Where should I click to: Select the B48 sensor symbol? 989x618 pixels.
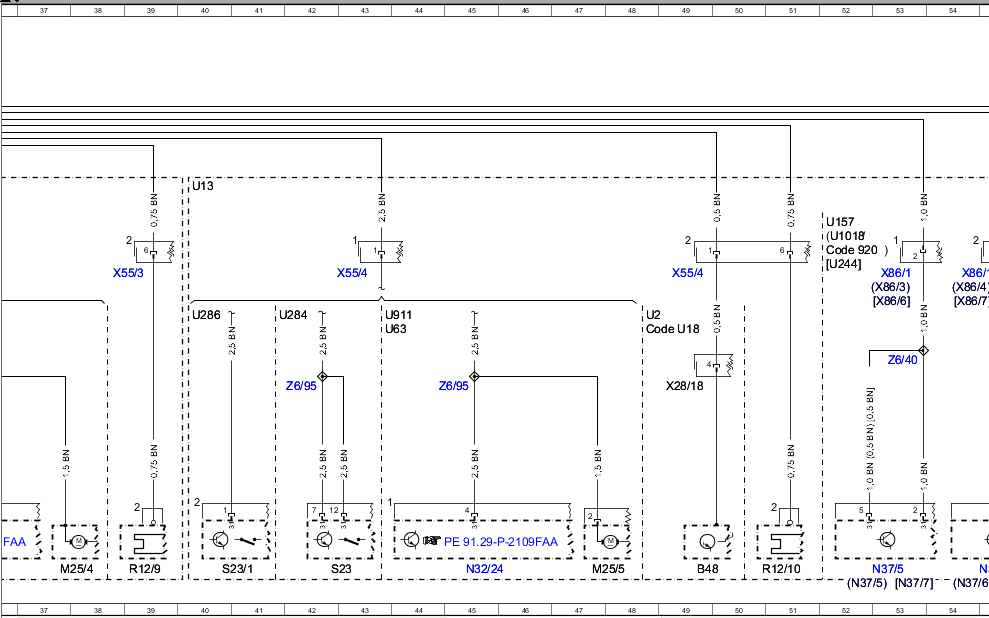click(x=706, y=541)
